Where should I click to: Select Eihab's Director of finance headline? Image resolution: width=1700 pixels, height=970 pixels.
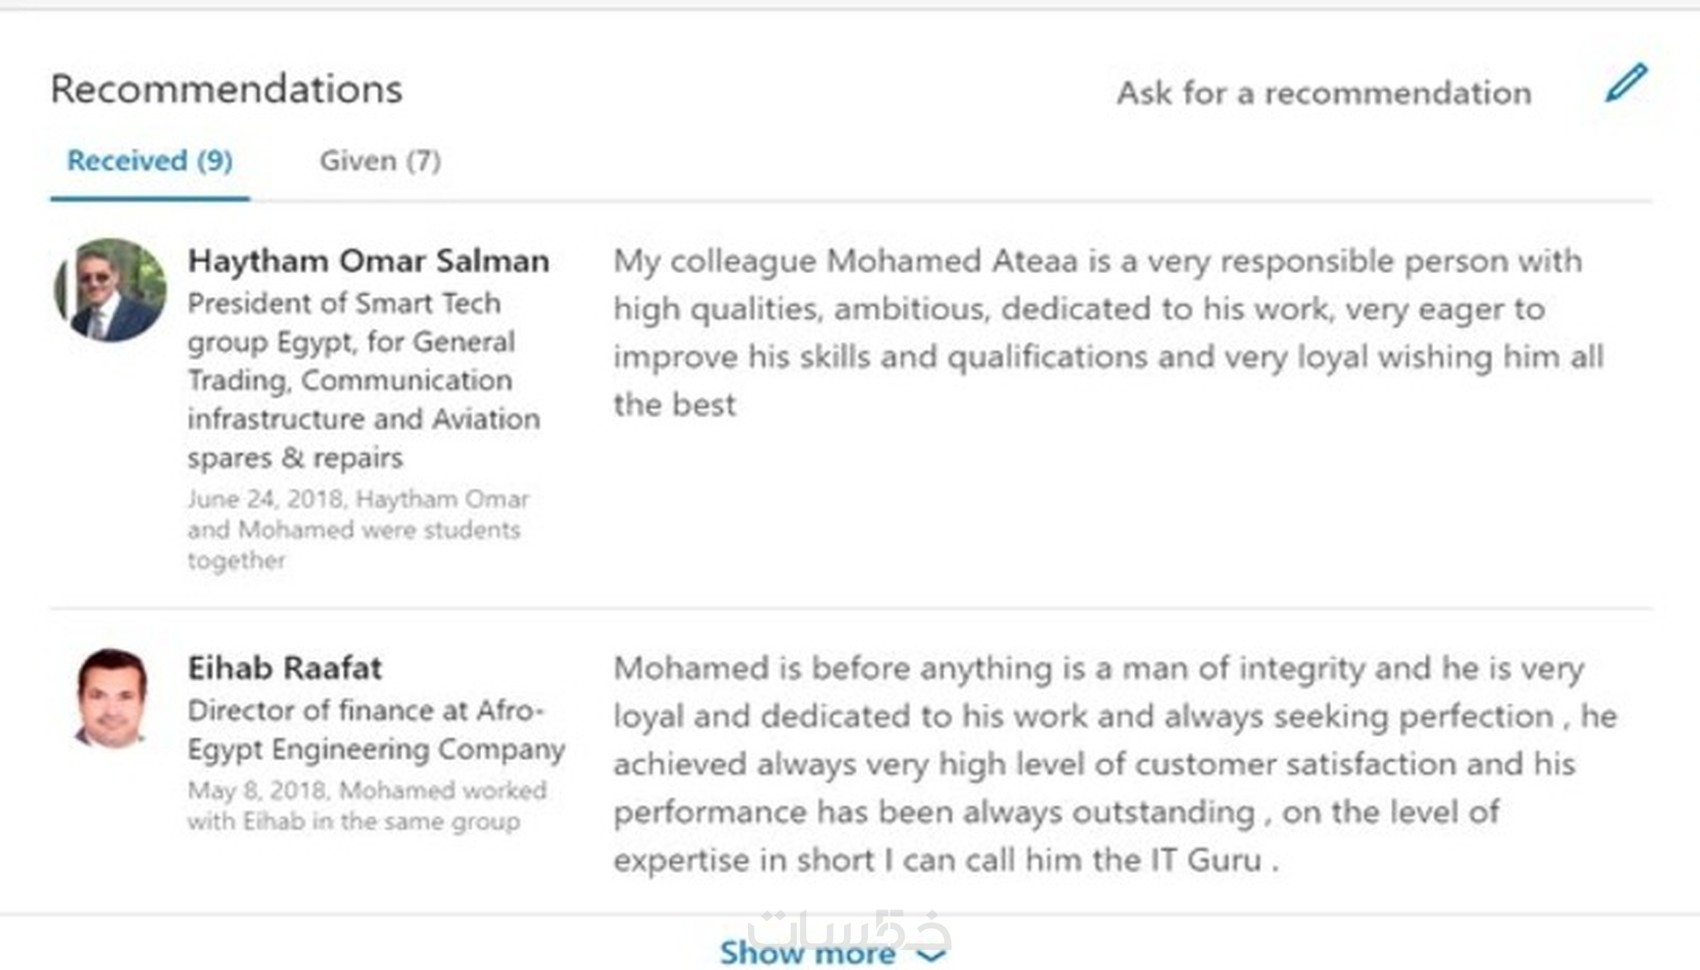point(375,729)
